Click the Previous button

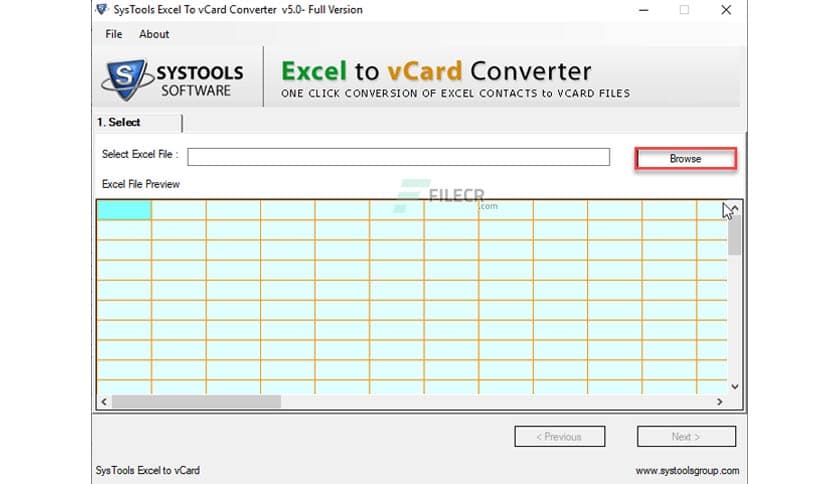(560, 437)
